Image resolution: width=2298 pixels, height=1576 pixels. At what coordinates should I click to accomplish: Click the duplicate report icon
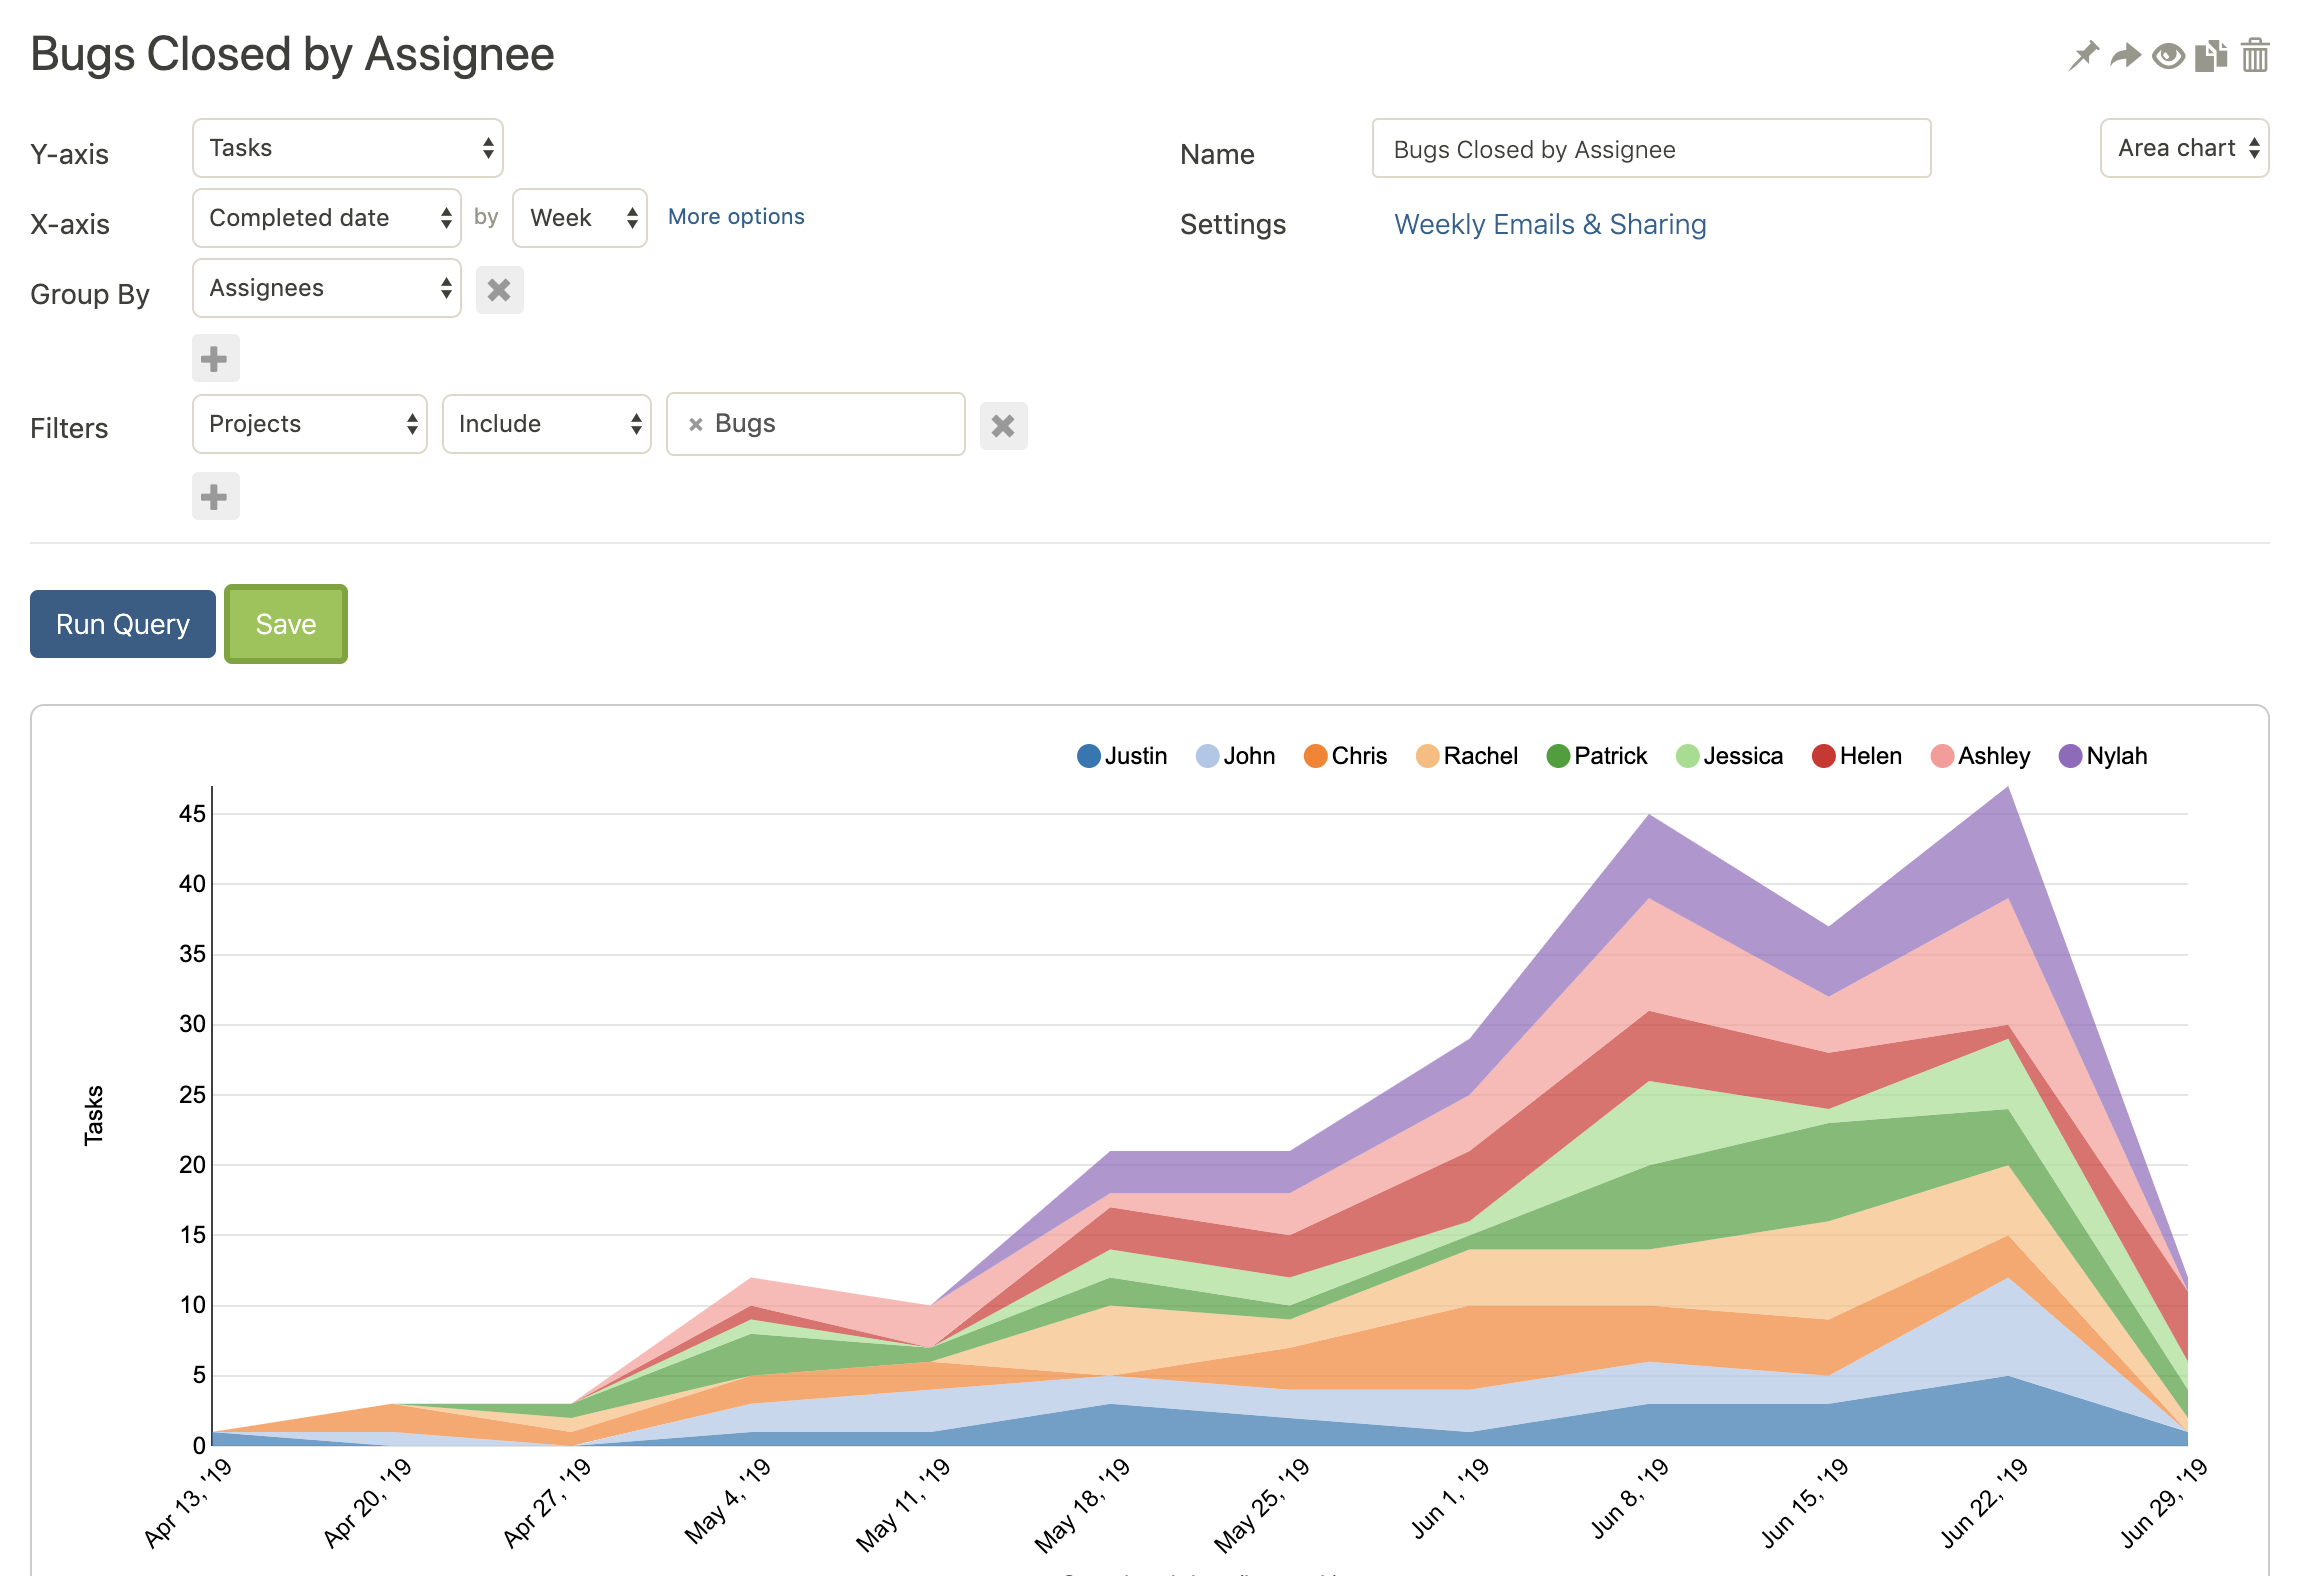pos(2211,56)
